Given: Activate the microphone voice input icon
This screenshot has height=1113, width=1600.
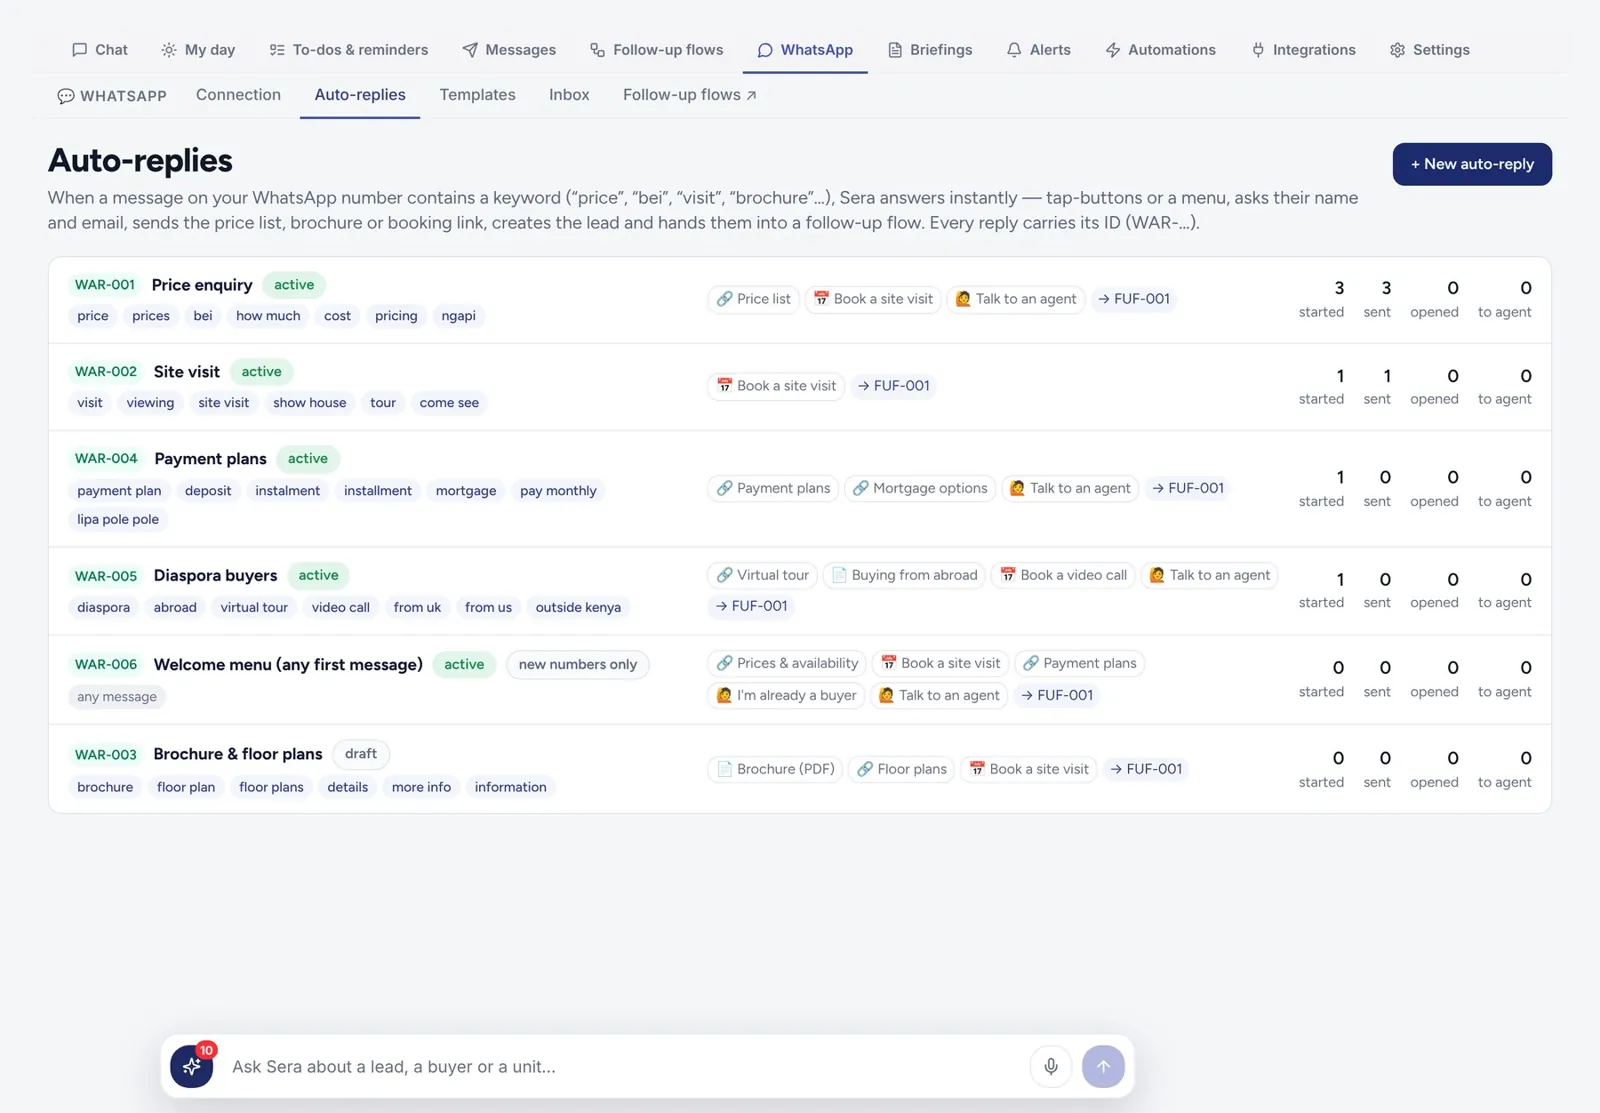Looking at the screenshot, I should coord(1051,1066).
